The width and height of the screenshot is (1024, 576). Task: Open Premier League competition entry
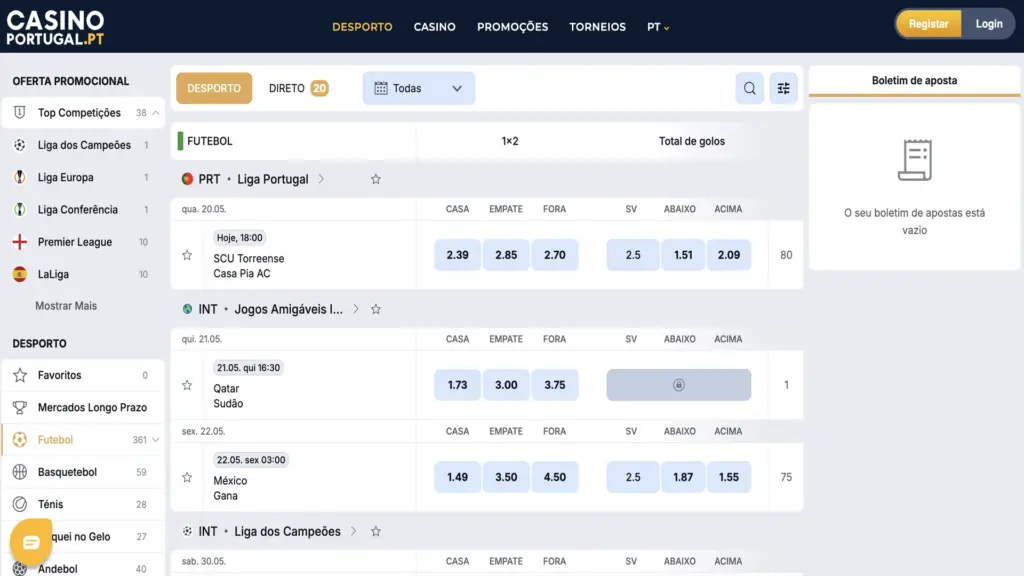[83, 242]
